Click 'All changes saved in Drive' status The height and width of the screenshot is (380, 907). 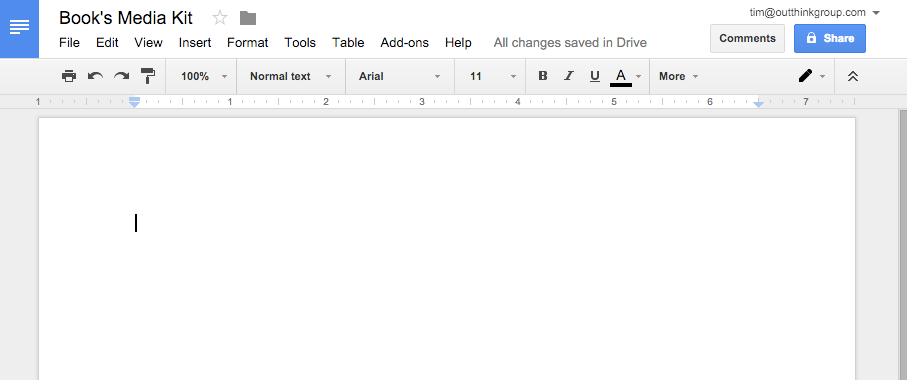570,43
